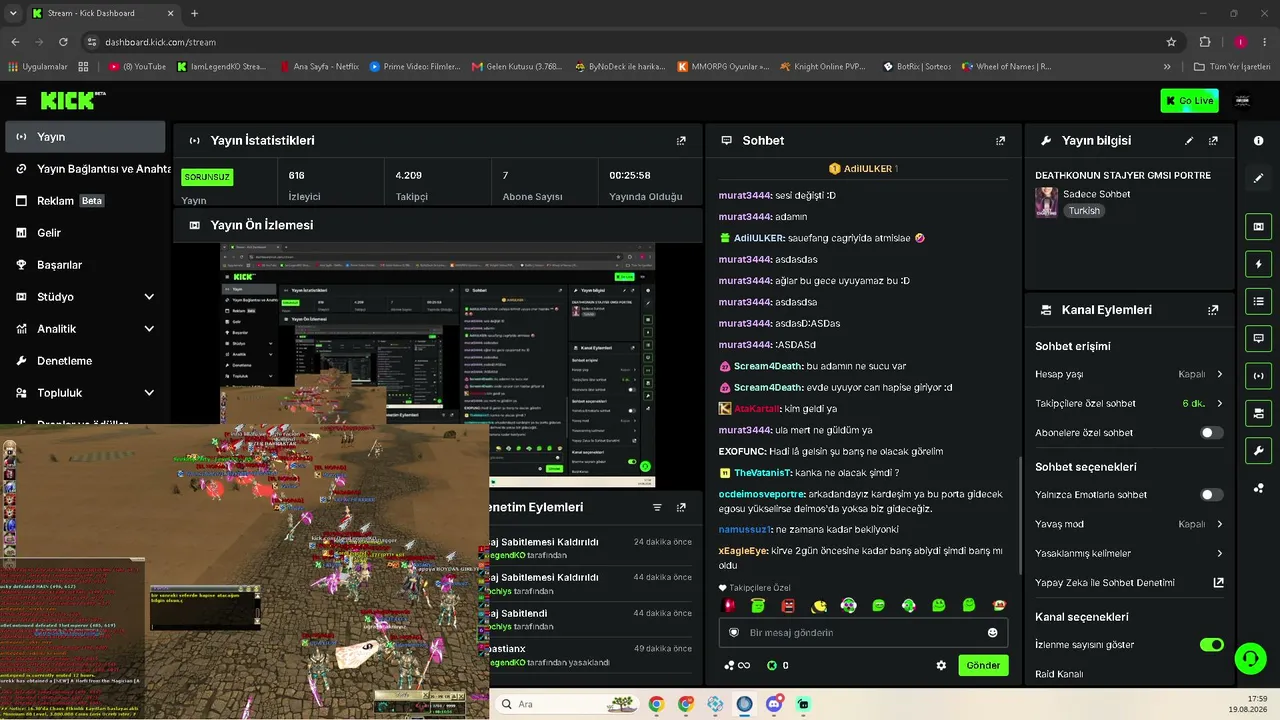Select the 00:25:58 stream uptime value
Viewport: 1280px width, 720px height.
point(630,175)
